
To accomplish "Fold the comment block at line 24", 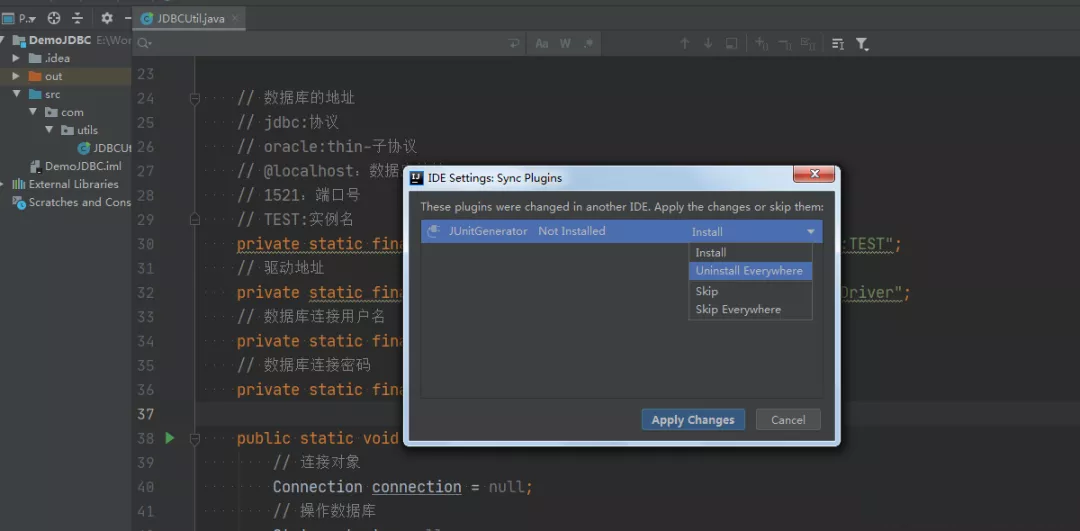I will 194,98.
